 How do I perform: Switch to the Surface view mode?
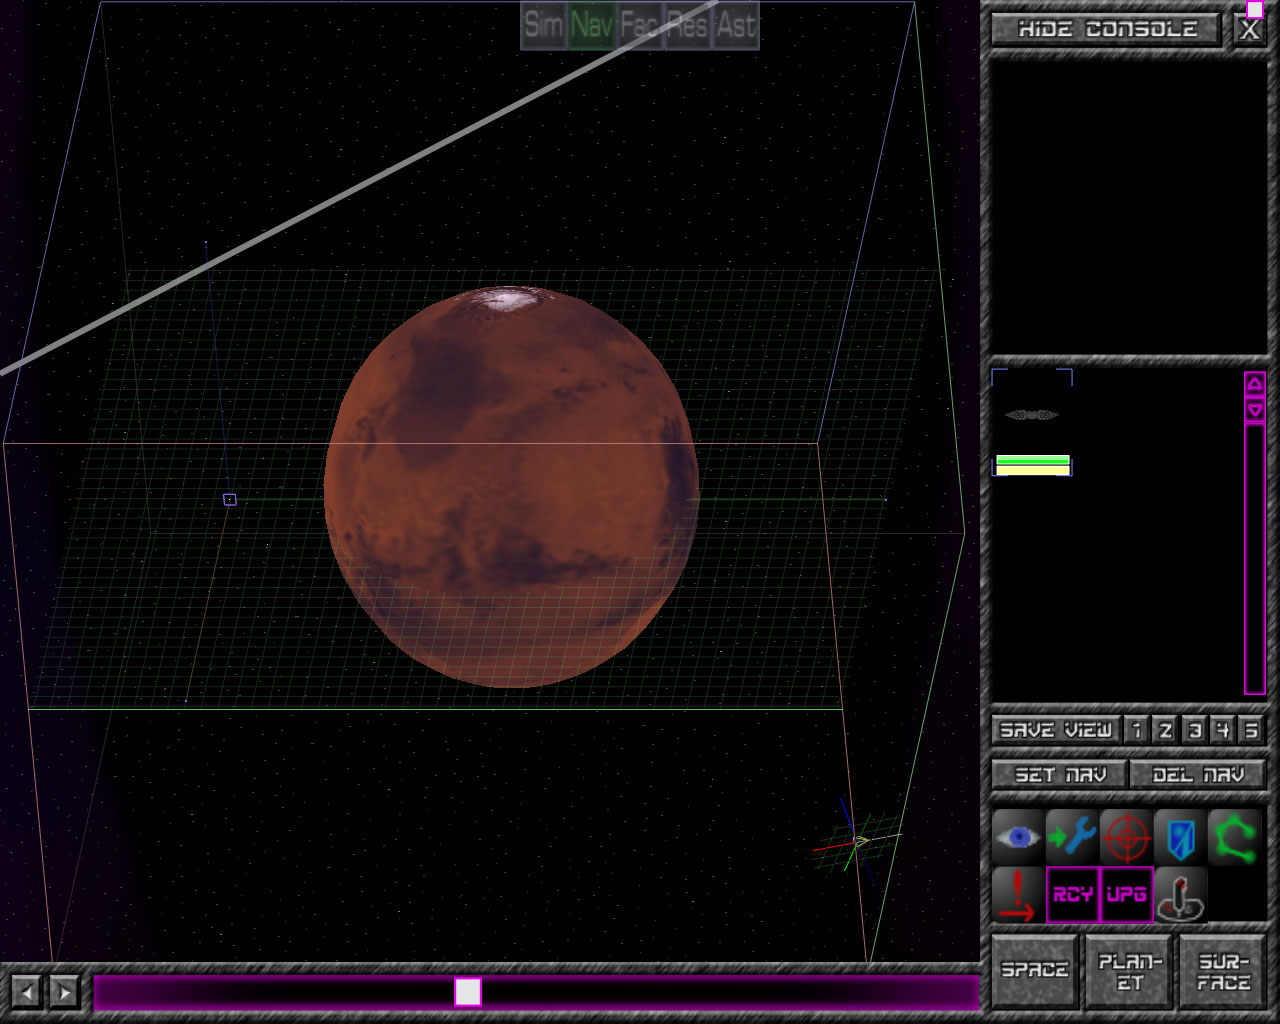pos(1224,971)
